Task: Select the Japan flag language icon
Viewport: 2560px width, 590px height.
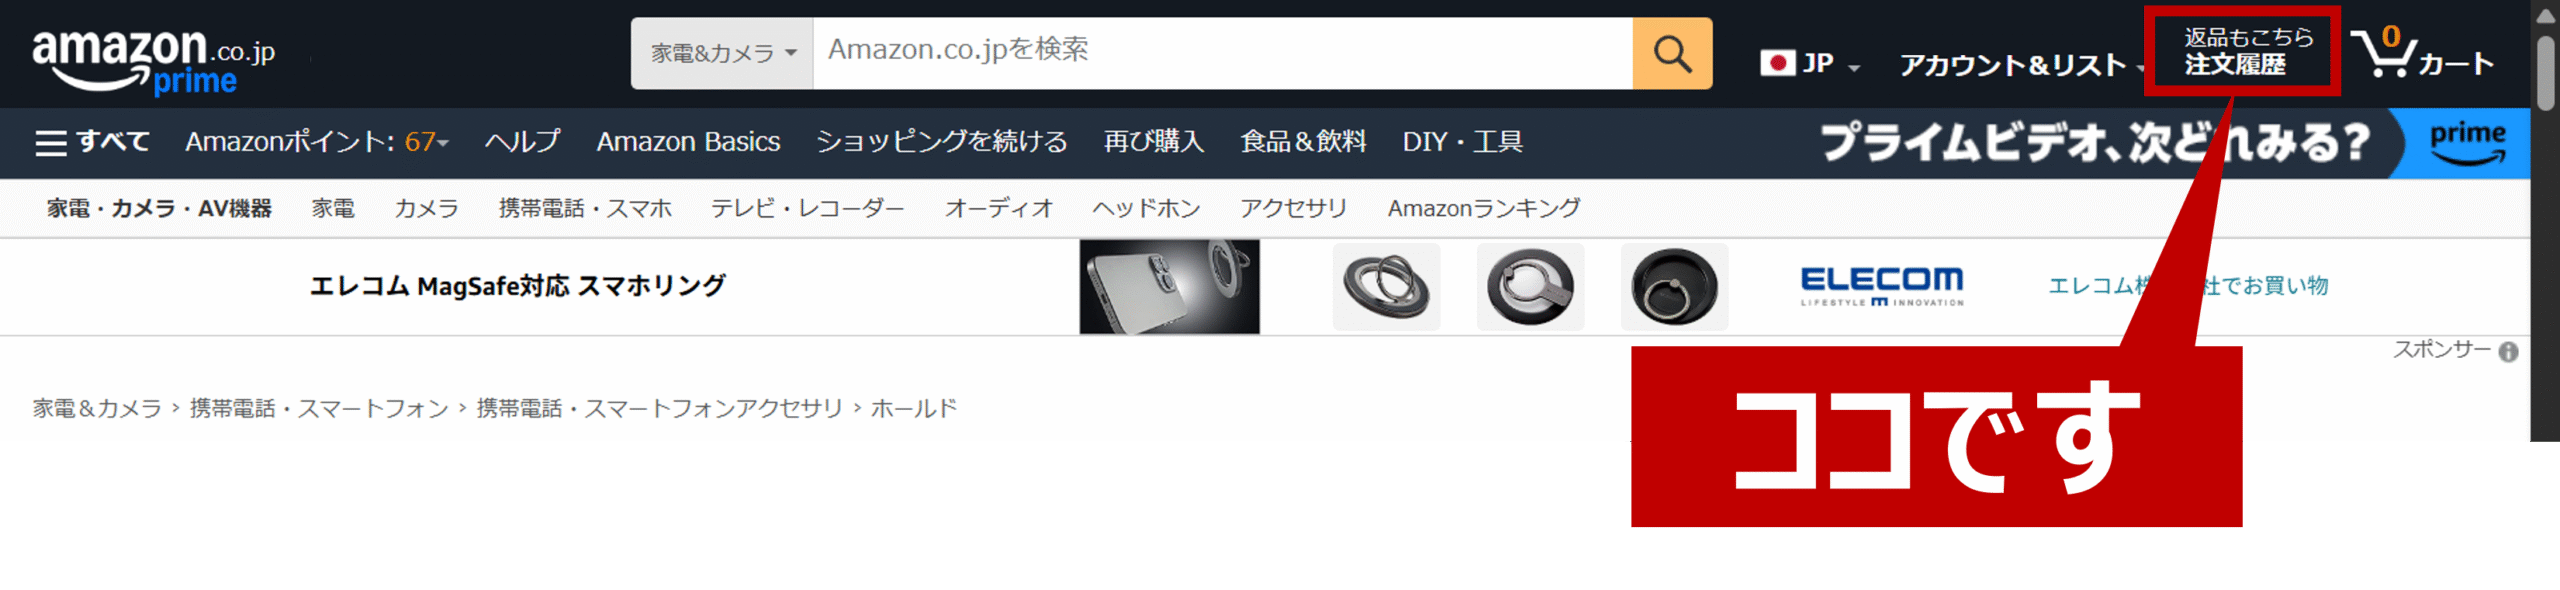Action: coord(1777,64)
